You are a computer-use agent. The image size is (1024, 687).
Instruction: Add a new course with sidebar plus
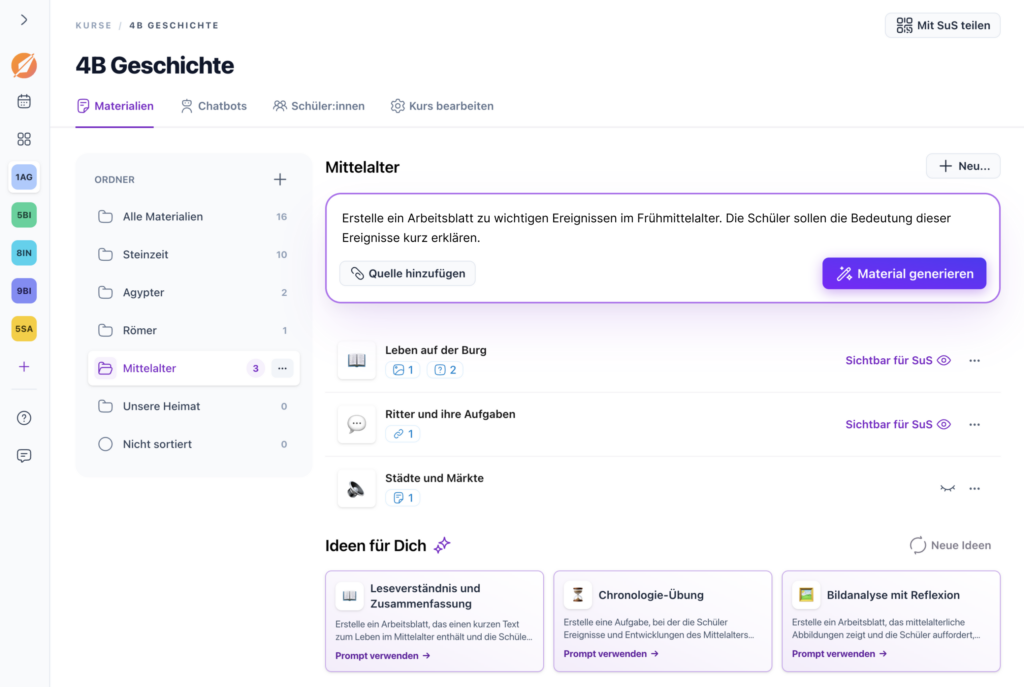click(x=24, y=366)
